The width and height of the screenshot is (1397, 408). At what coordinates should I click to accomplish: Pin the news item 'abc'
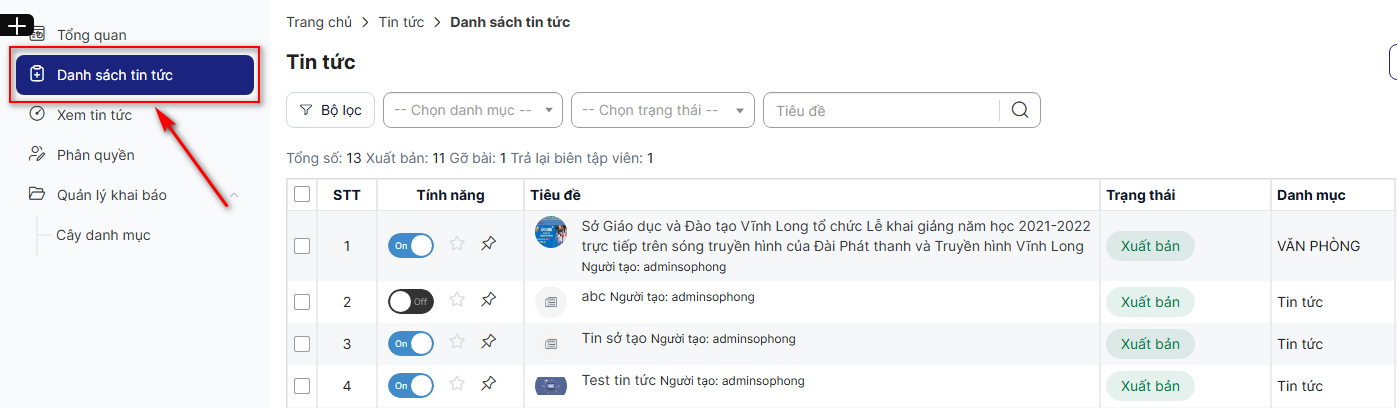point(488,299)
